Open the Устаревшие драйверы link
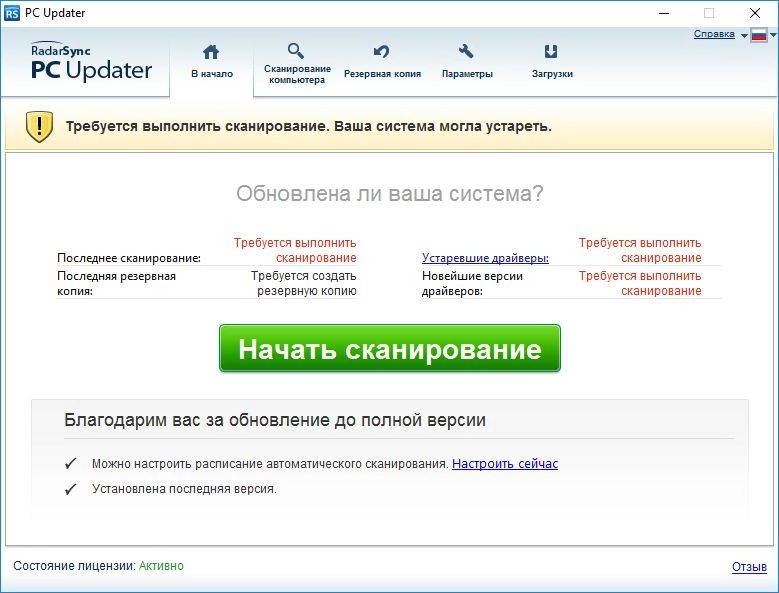 point(485,258)
